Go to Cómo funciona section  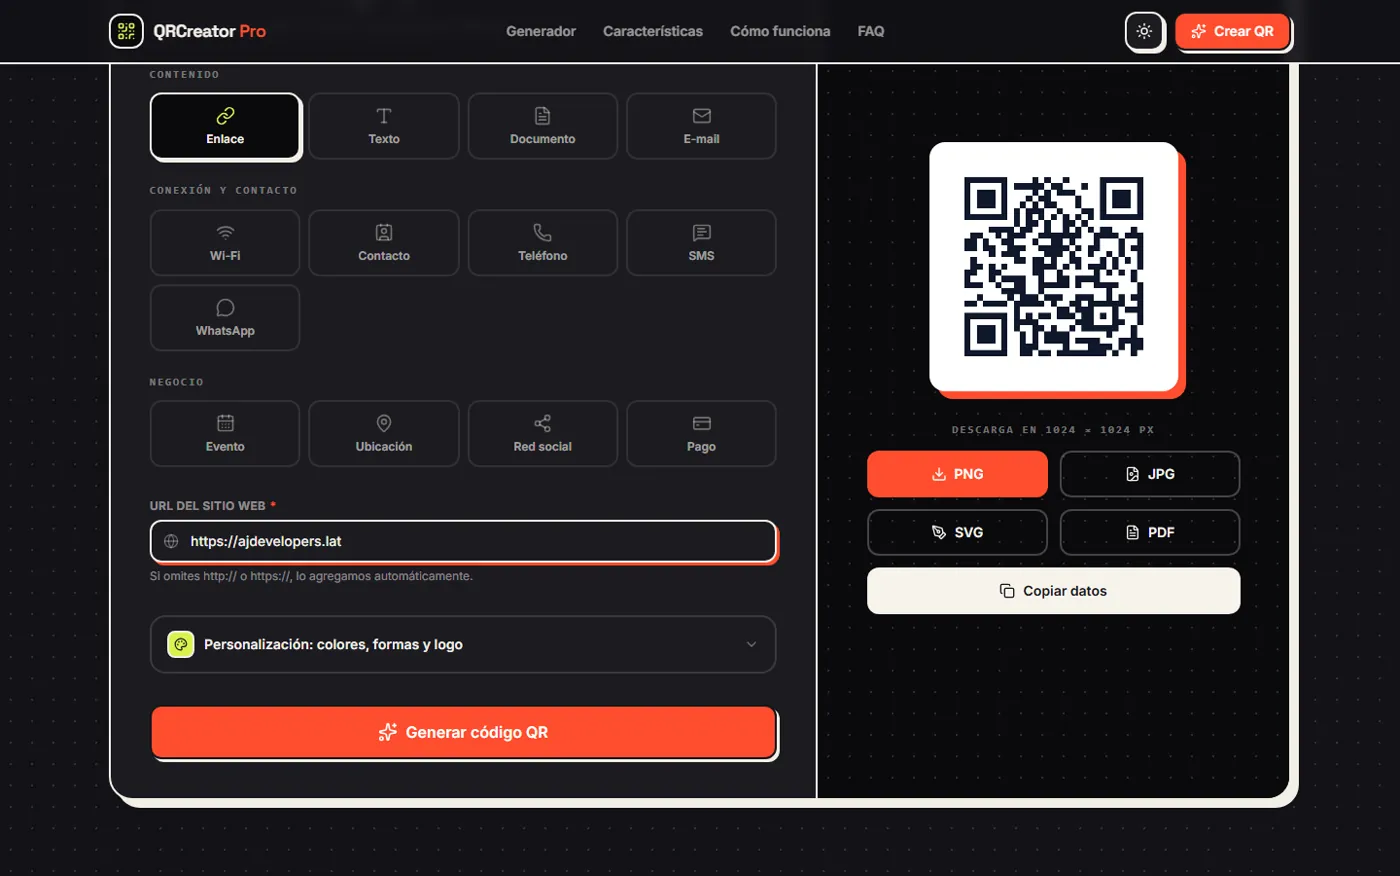[x=780, y=31]
